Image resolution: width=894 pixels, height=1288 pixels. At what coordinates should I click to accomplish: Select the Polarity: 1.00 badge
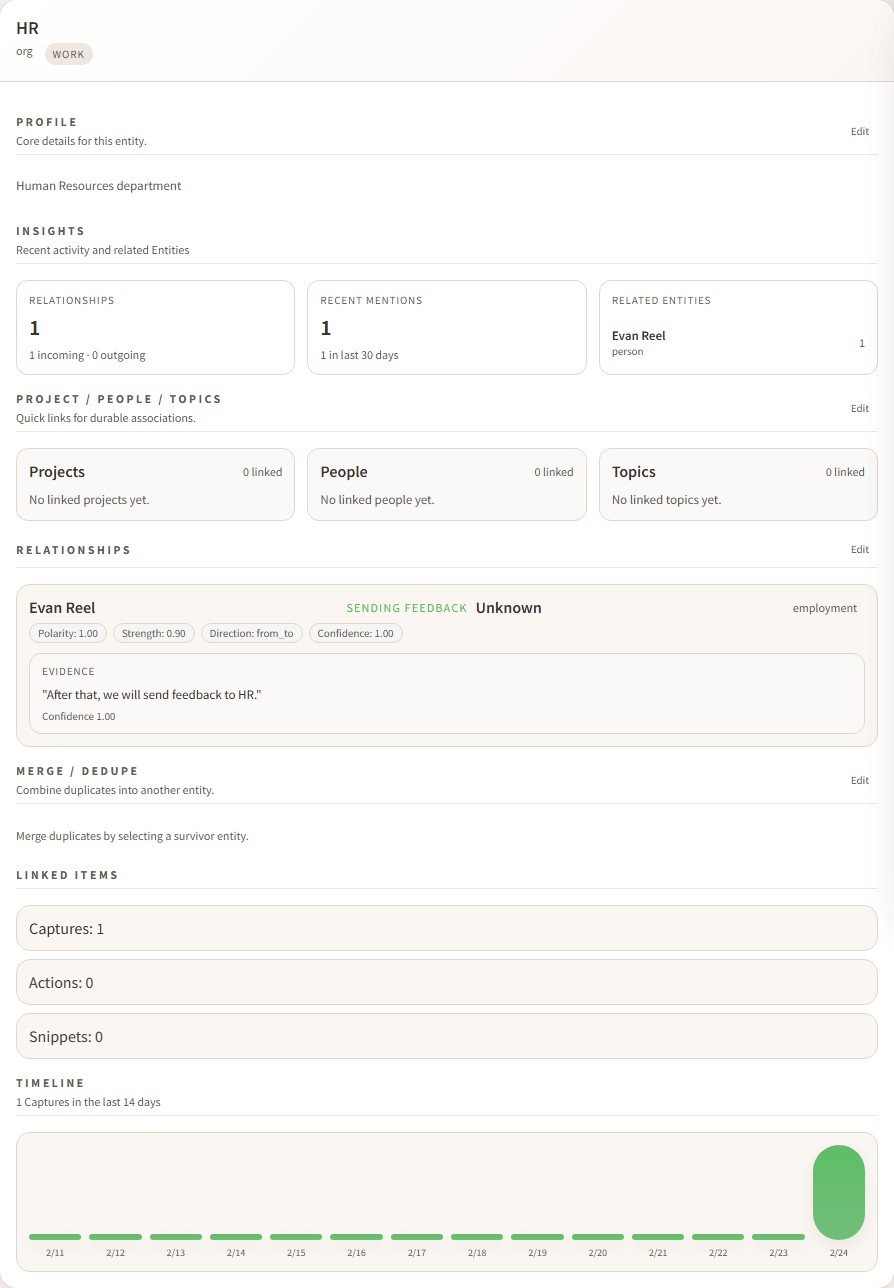[x=67, y=632]
